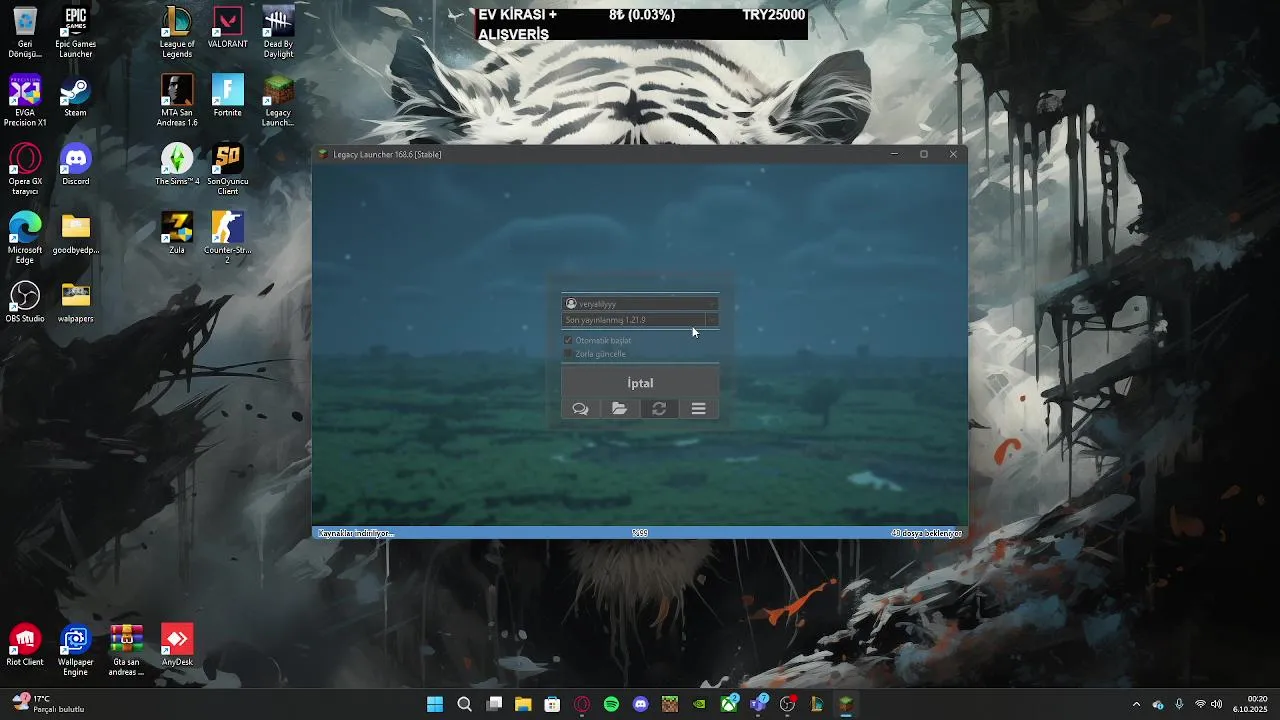The width and height of the screenshot is (1280, 720).
Task: Switch to Spotify in taskbar
Action: [x=611, y=704]
